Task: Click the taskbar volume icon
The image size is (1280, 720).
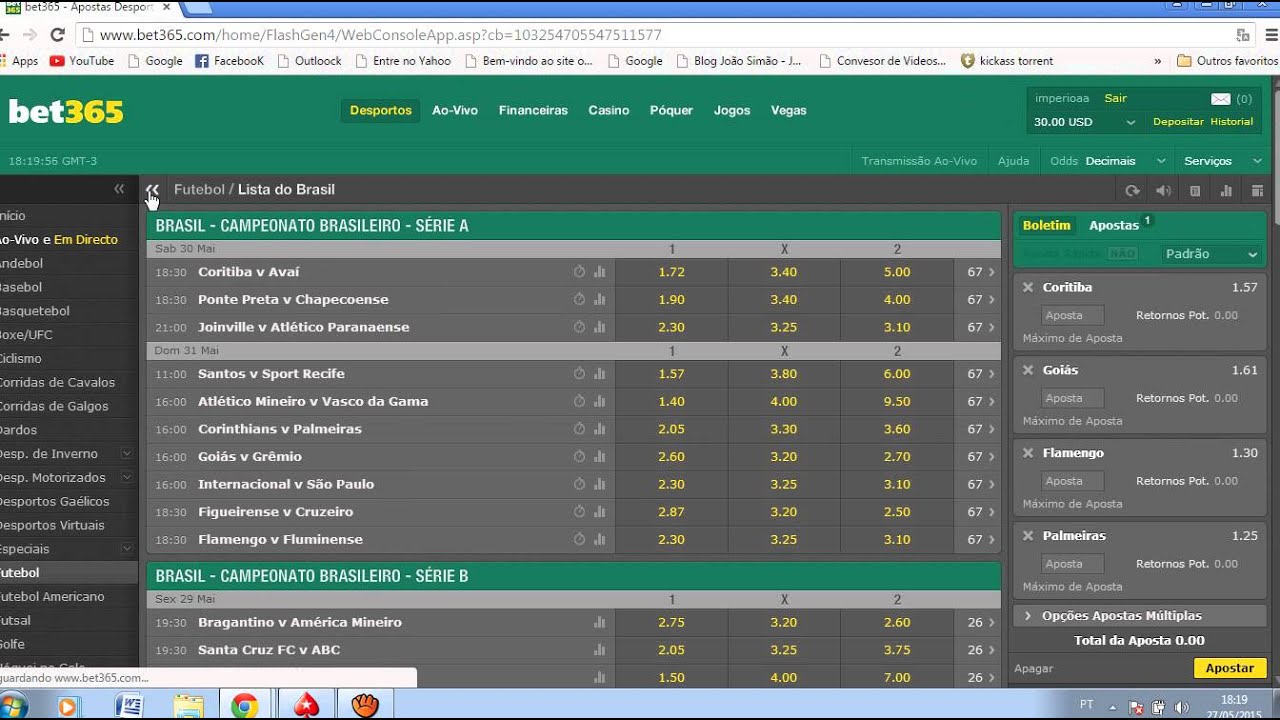Action: [1181, 706]
